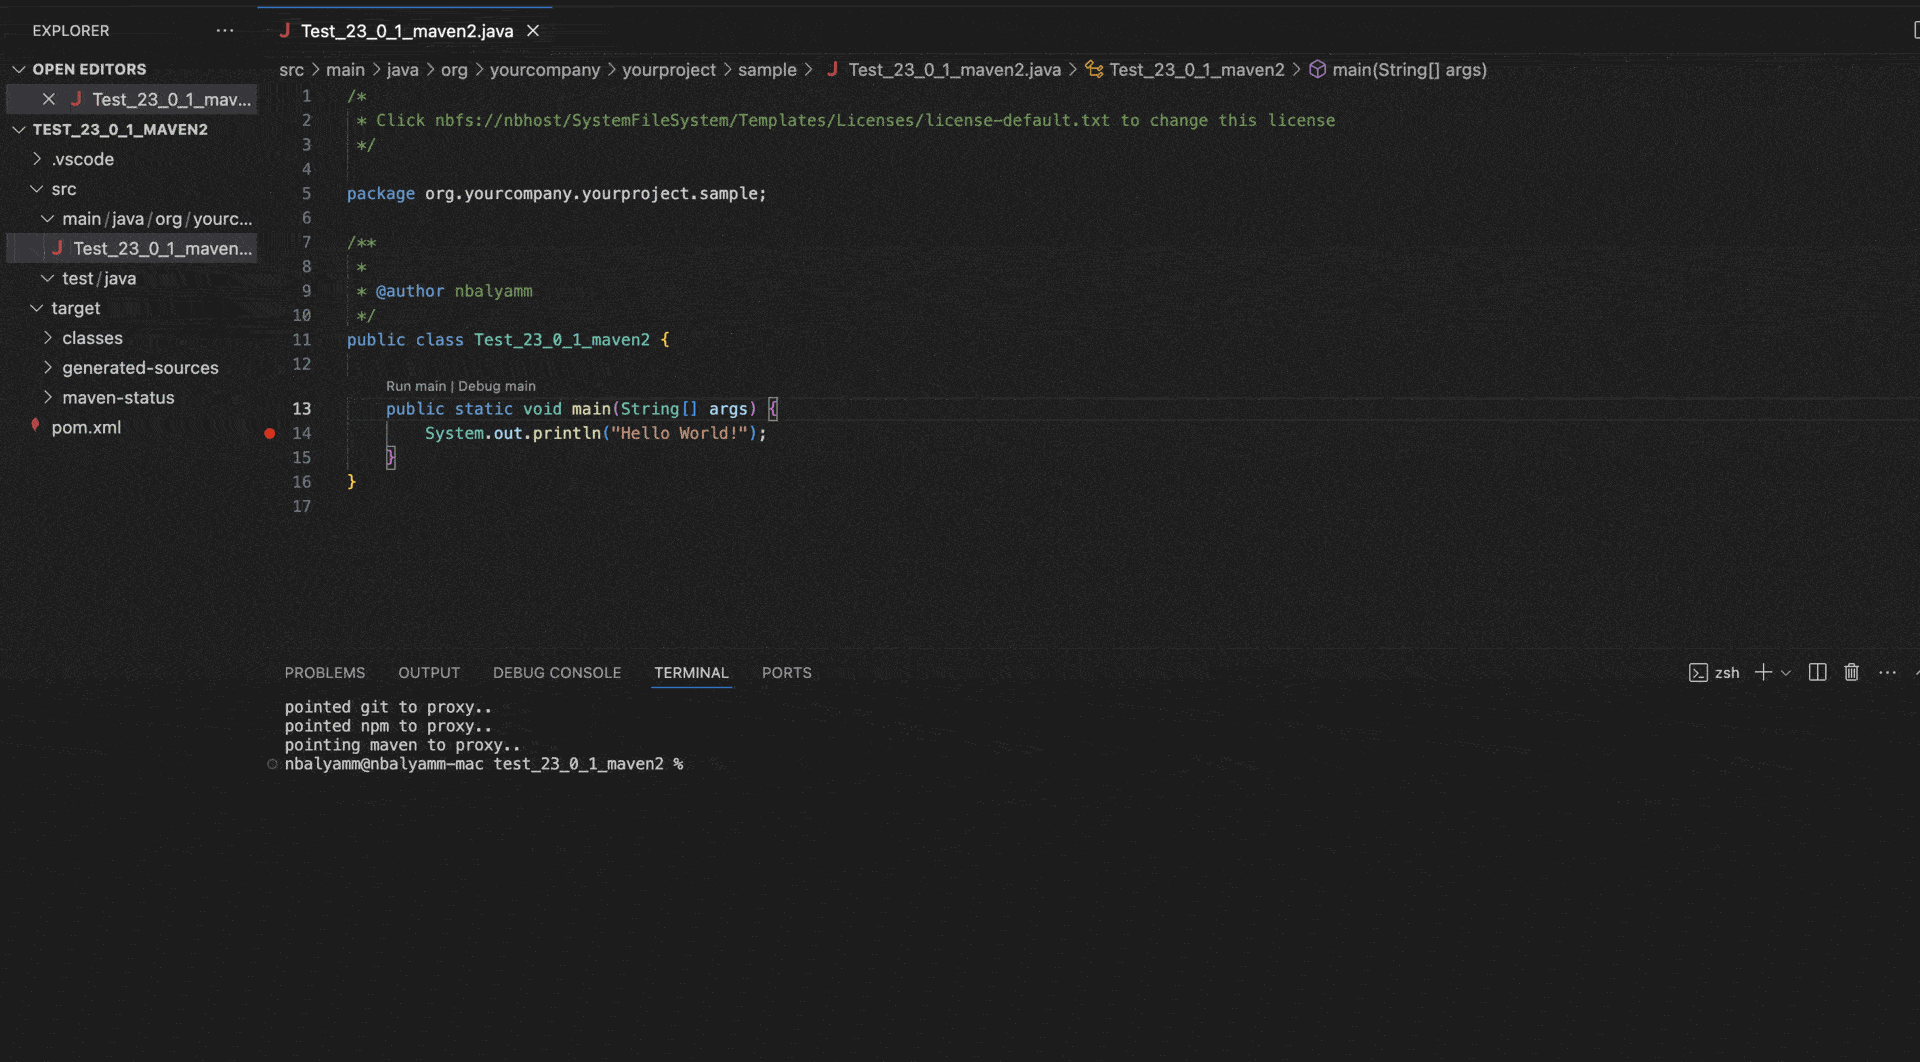Click the Test_23_0_1_maven2.java breadcrumb

[954, 69]
